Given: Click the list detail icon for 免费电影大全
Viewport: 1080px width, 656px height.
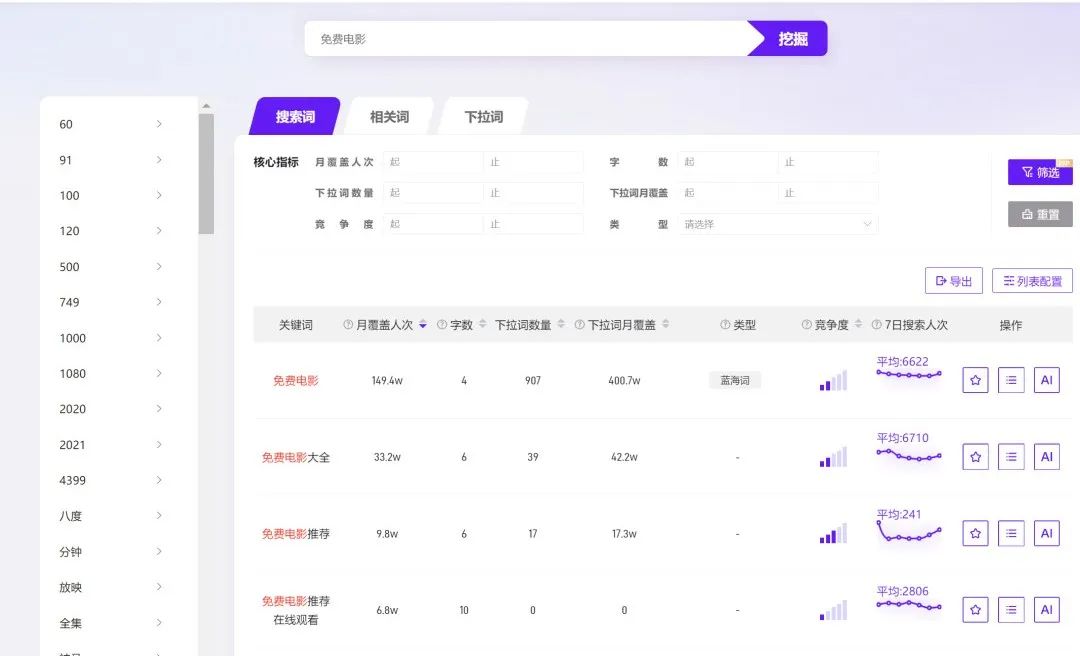Looking at the screenshot, I should (1011, 456).
